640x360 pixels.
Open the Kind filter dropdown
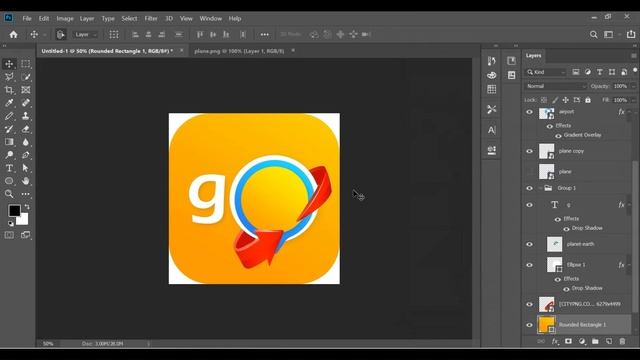point(546,72)
